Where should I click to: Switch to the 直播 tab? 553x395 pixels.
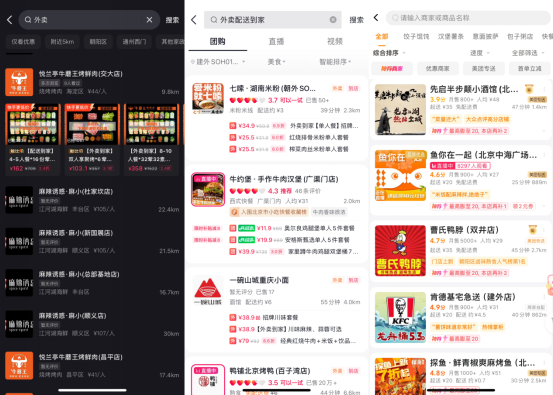click(x=276, y=42)
